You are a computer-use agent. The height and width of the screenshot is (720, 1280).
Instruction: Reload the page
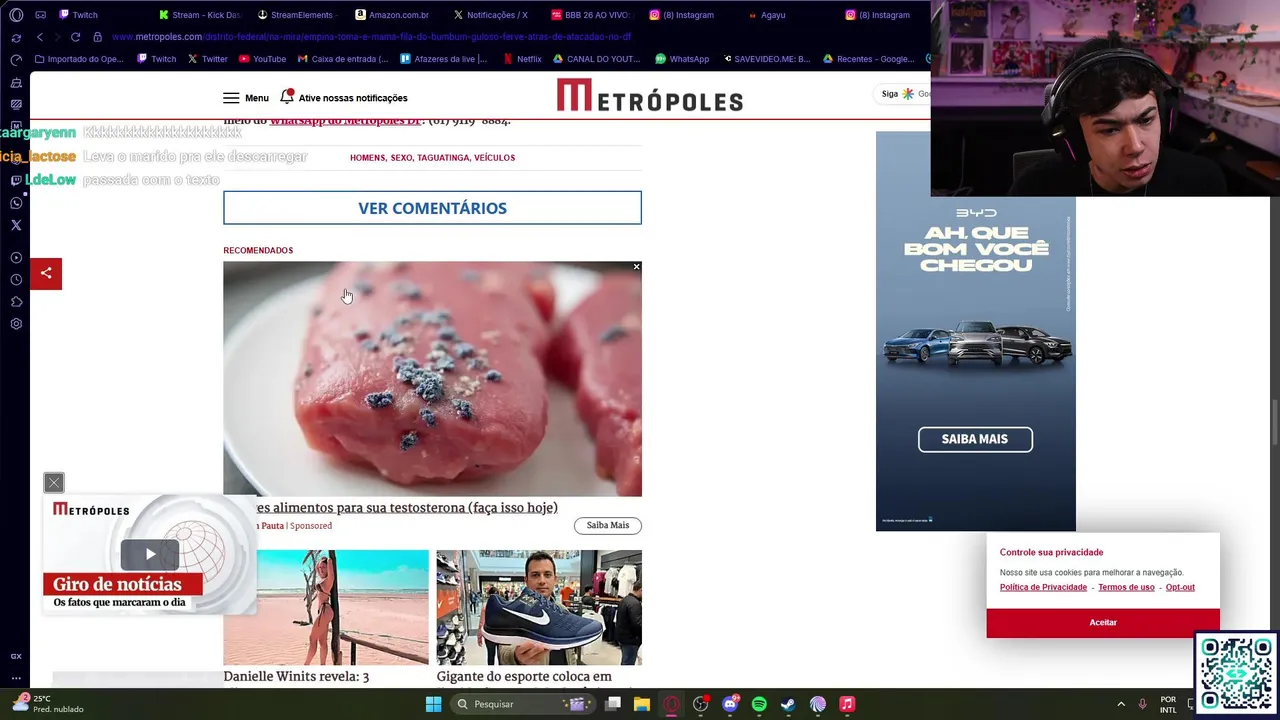click(75, 37)
